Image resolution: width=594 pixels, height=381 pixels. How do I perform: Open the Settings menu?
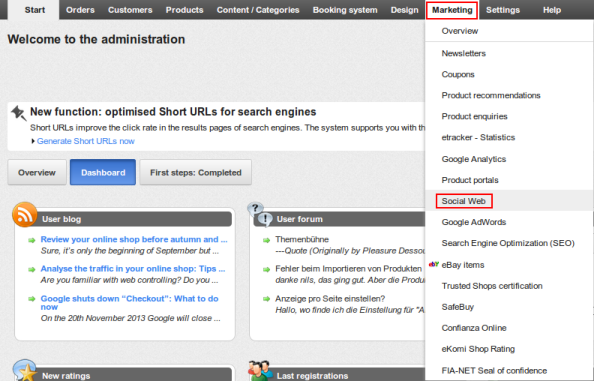click(503, 10)
